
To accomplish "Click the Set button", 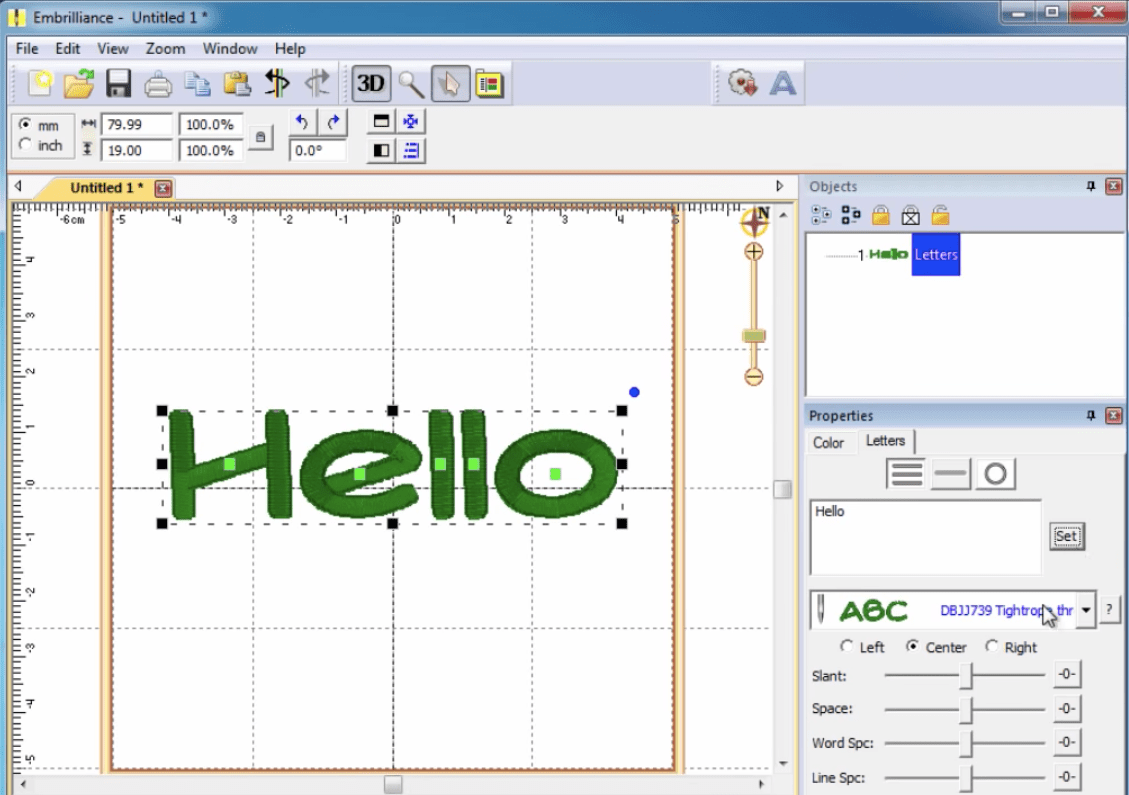I will 1066,536.
